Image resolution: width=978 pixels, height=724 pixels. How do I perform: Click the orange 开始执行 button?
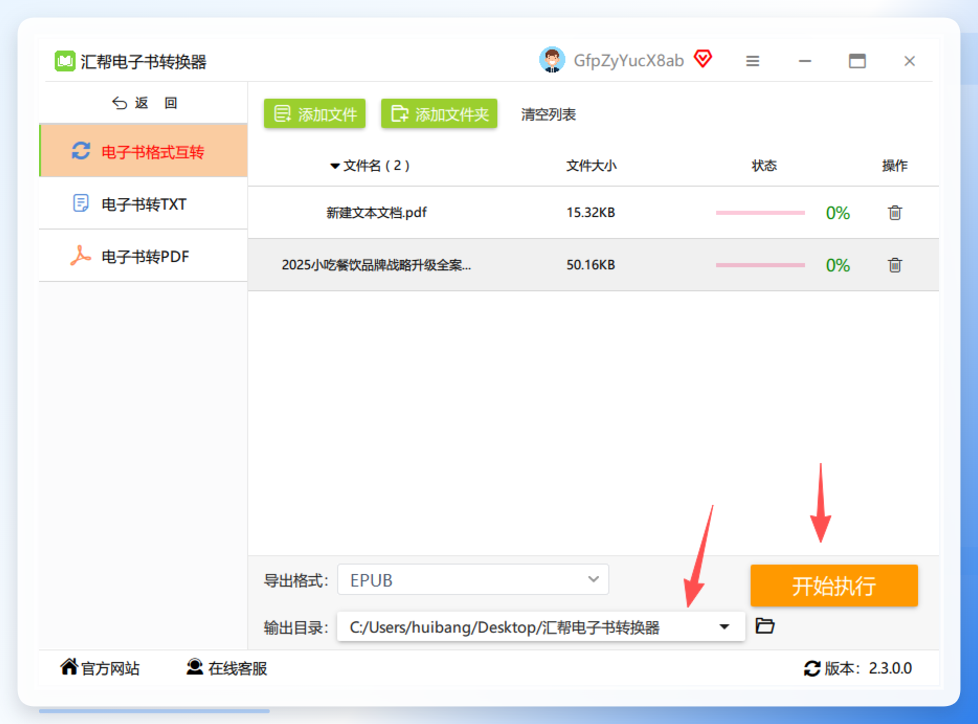834,586
